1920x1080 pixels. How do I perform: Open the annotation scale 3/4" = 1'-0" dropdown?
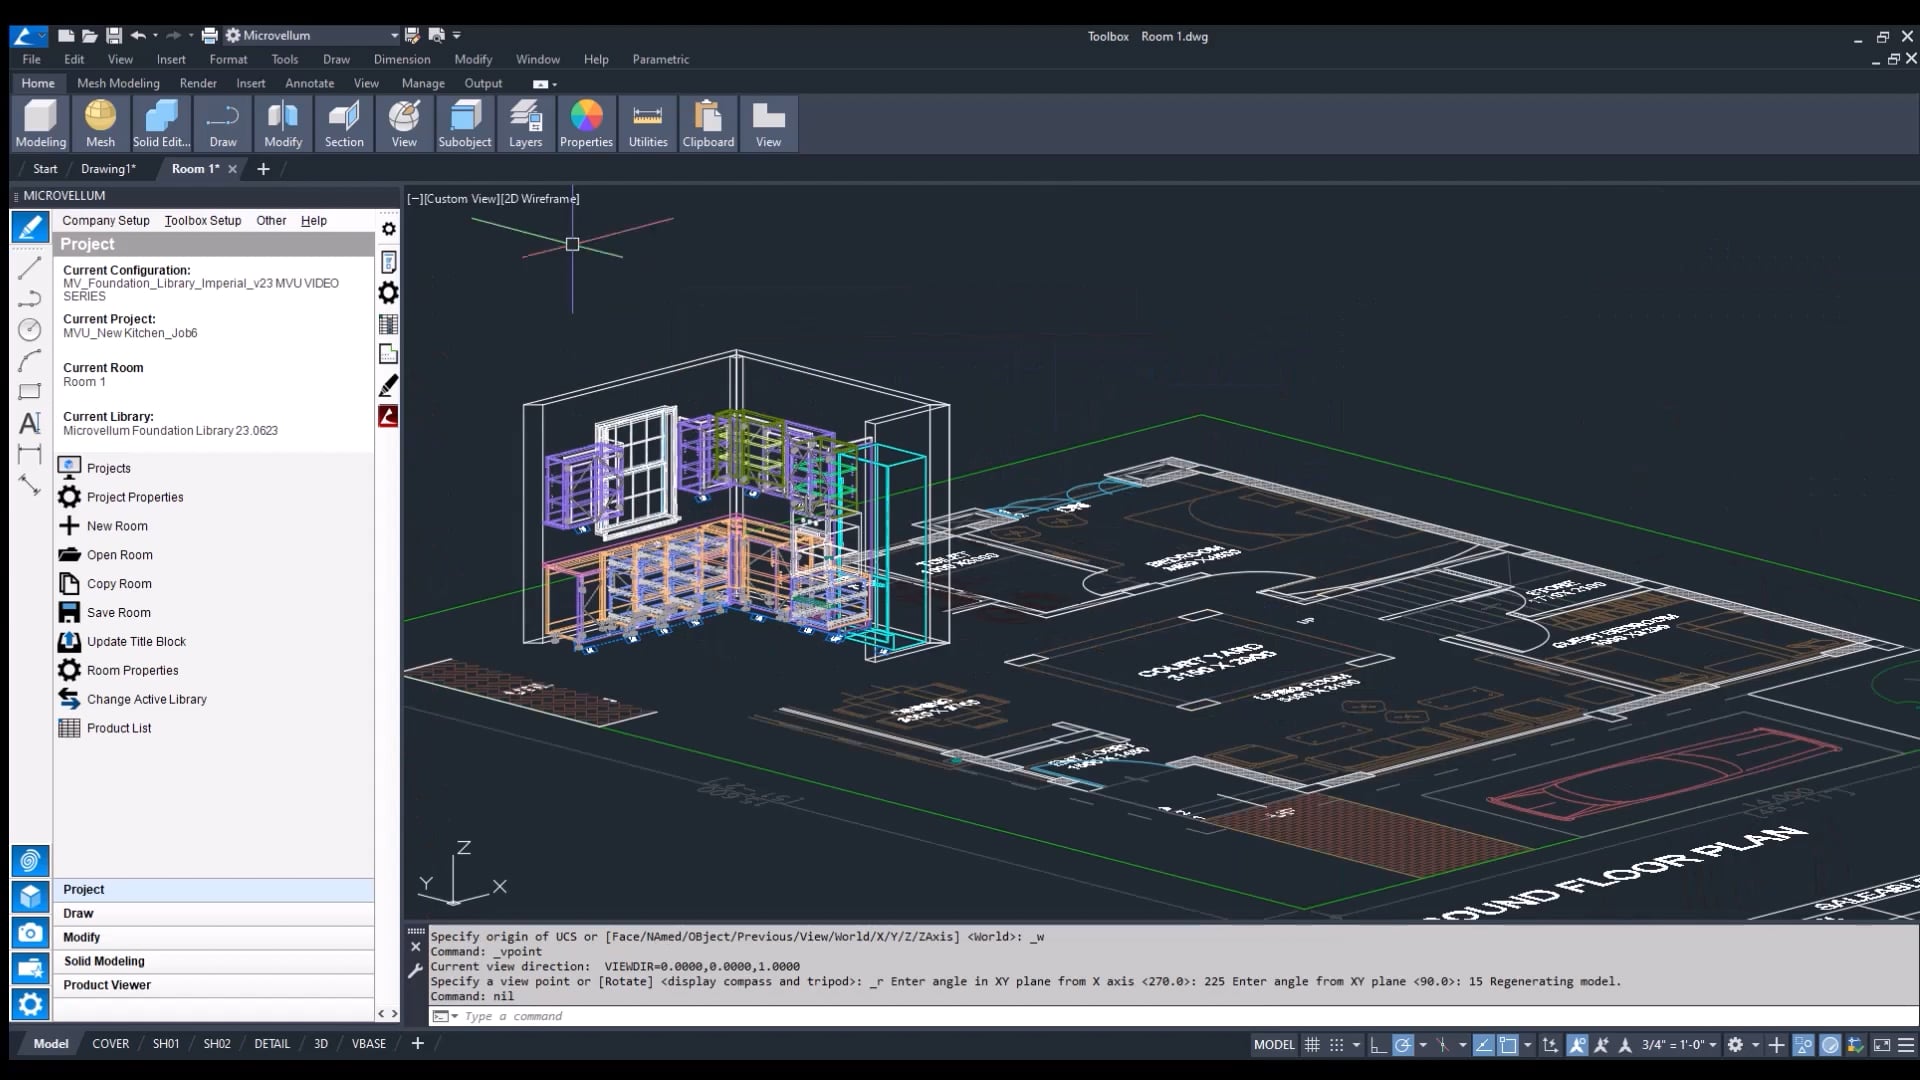1679,1045
